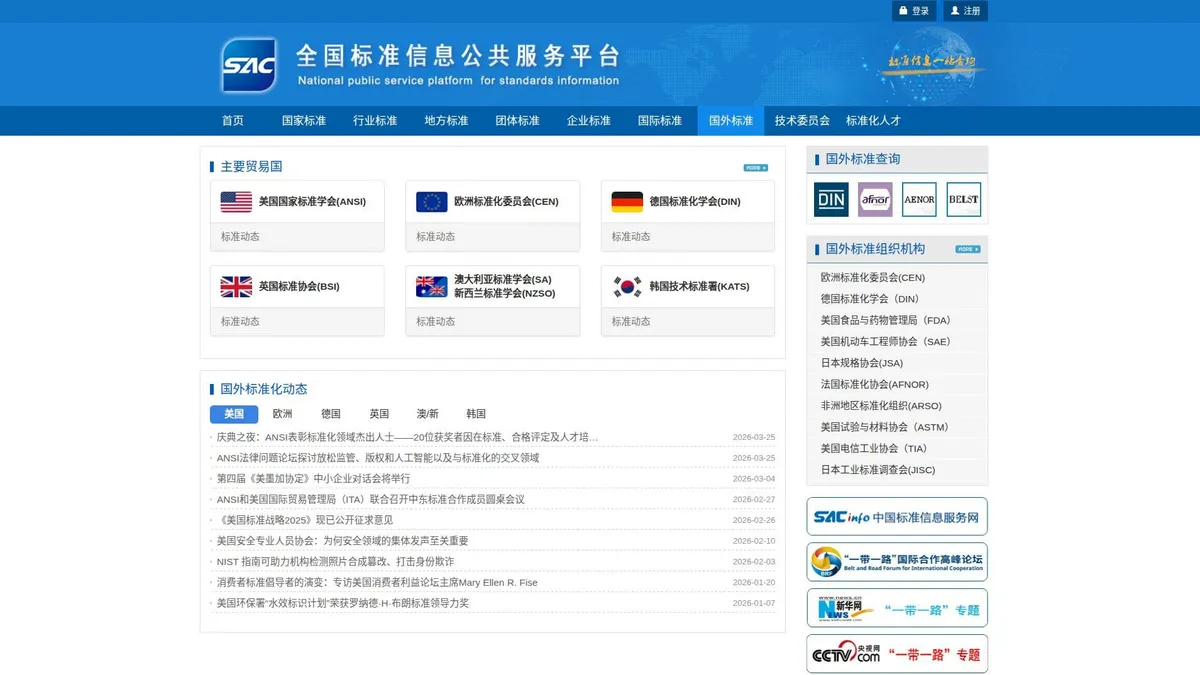
Task: Open 美国国家标准学会(ANSI) link
Action: 312,202
